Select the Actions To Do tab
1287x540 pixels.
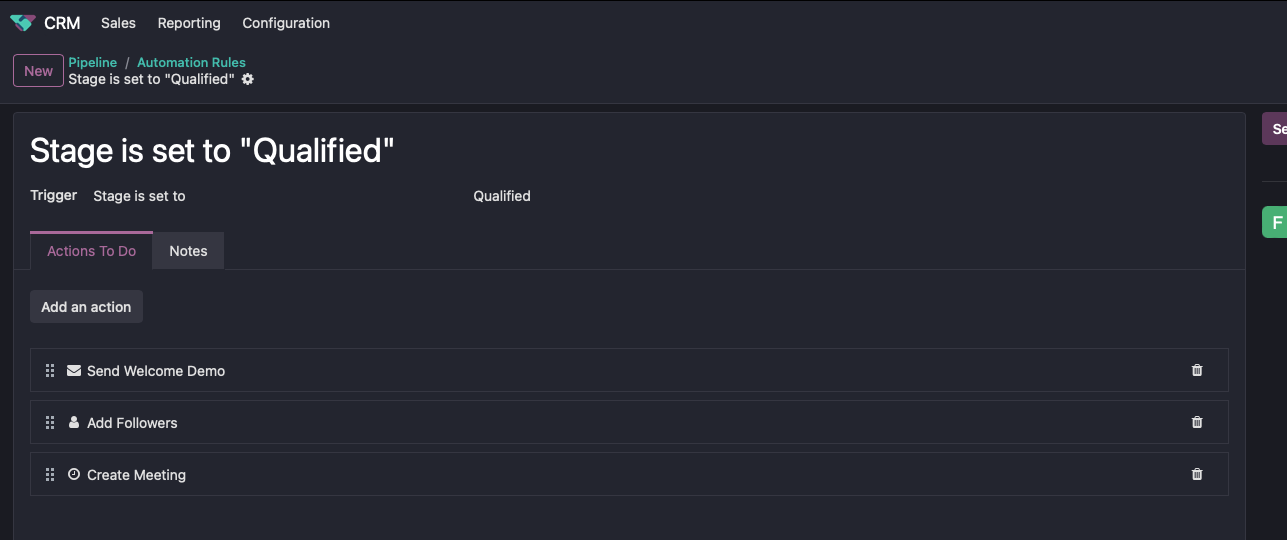tap(91, 251)
